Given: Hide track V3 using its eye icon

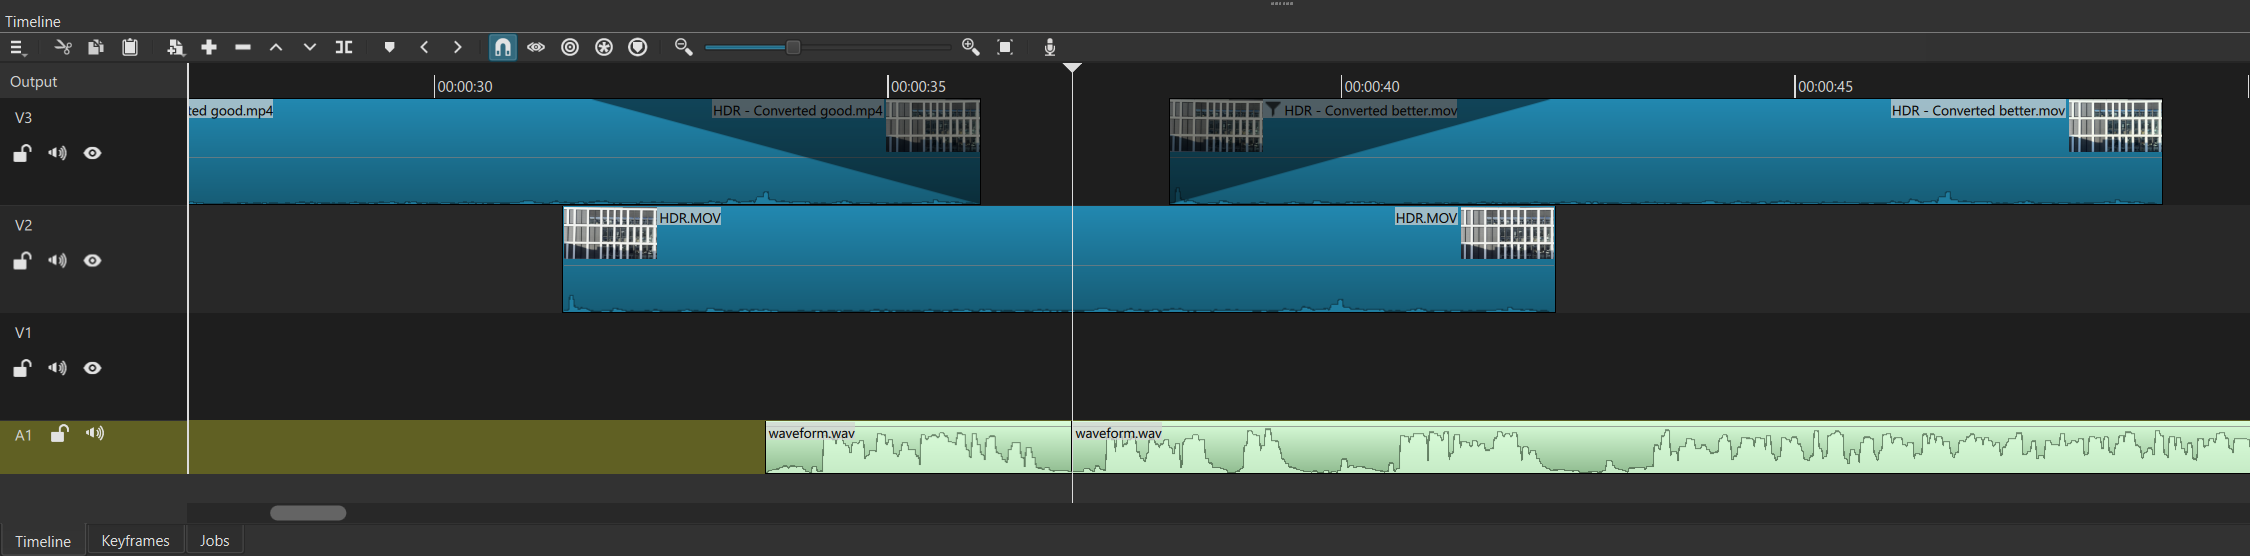Looking at the screenshot, I should [93, 153].
